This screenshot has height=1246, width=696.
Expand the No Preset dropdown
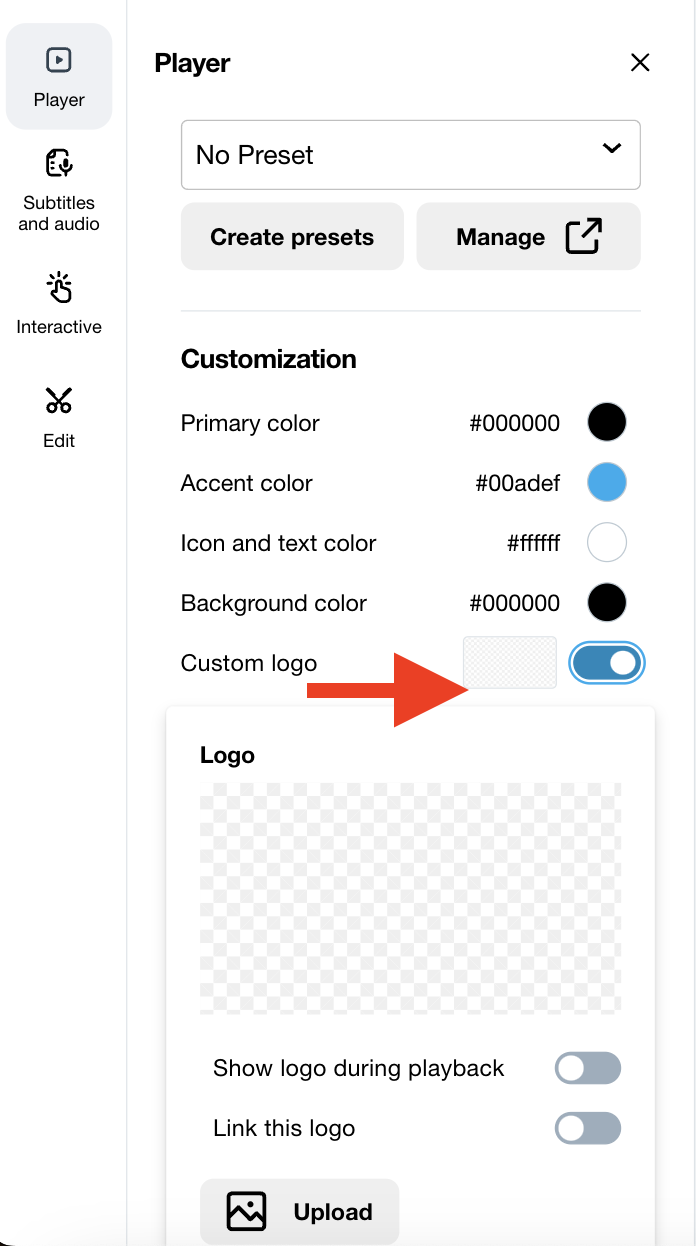coord(410,155)
